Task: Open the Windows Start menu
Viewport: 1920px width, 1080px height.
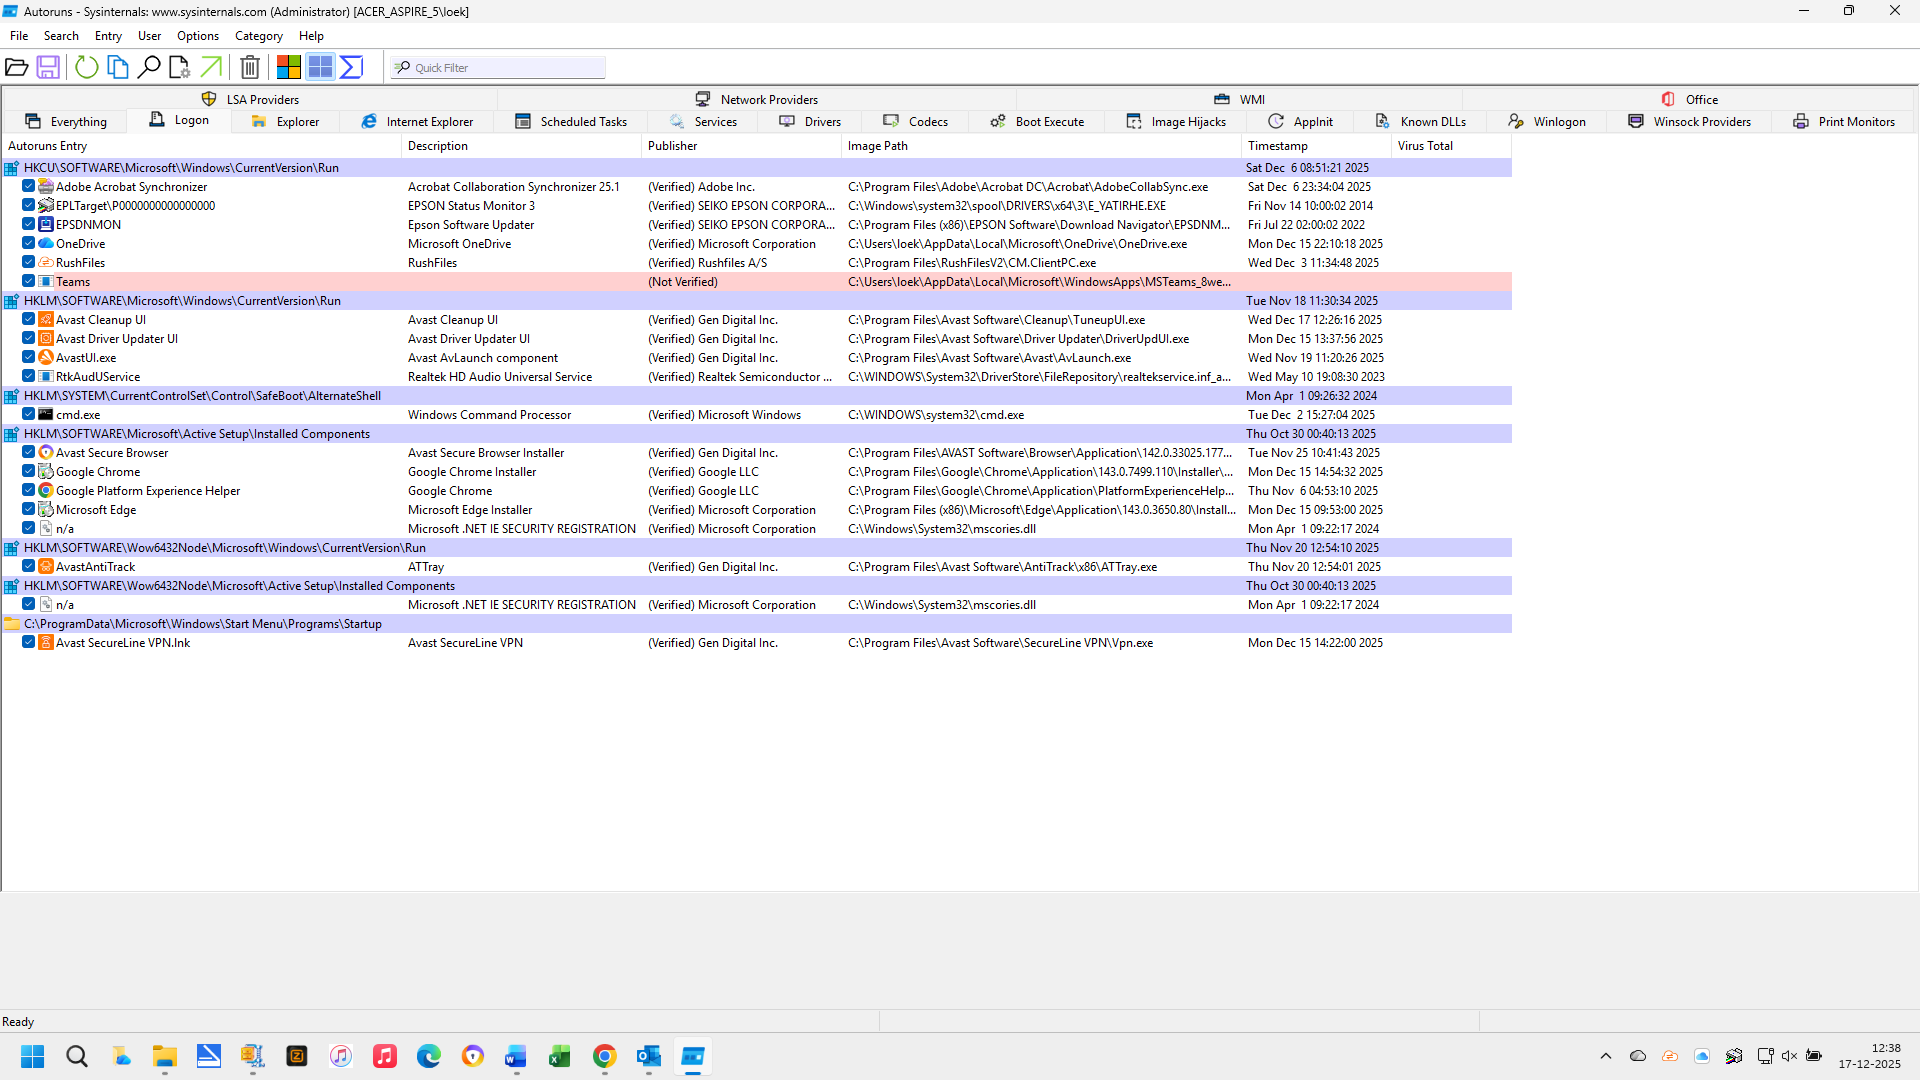Action: tap(33, 1056)
